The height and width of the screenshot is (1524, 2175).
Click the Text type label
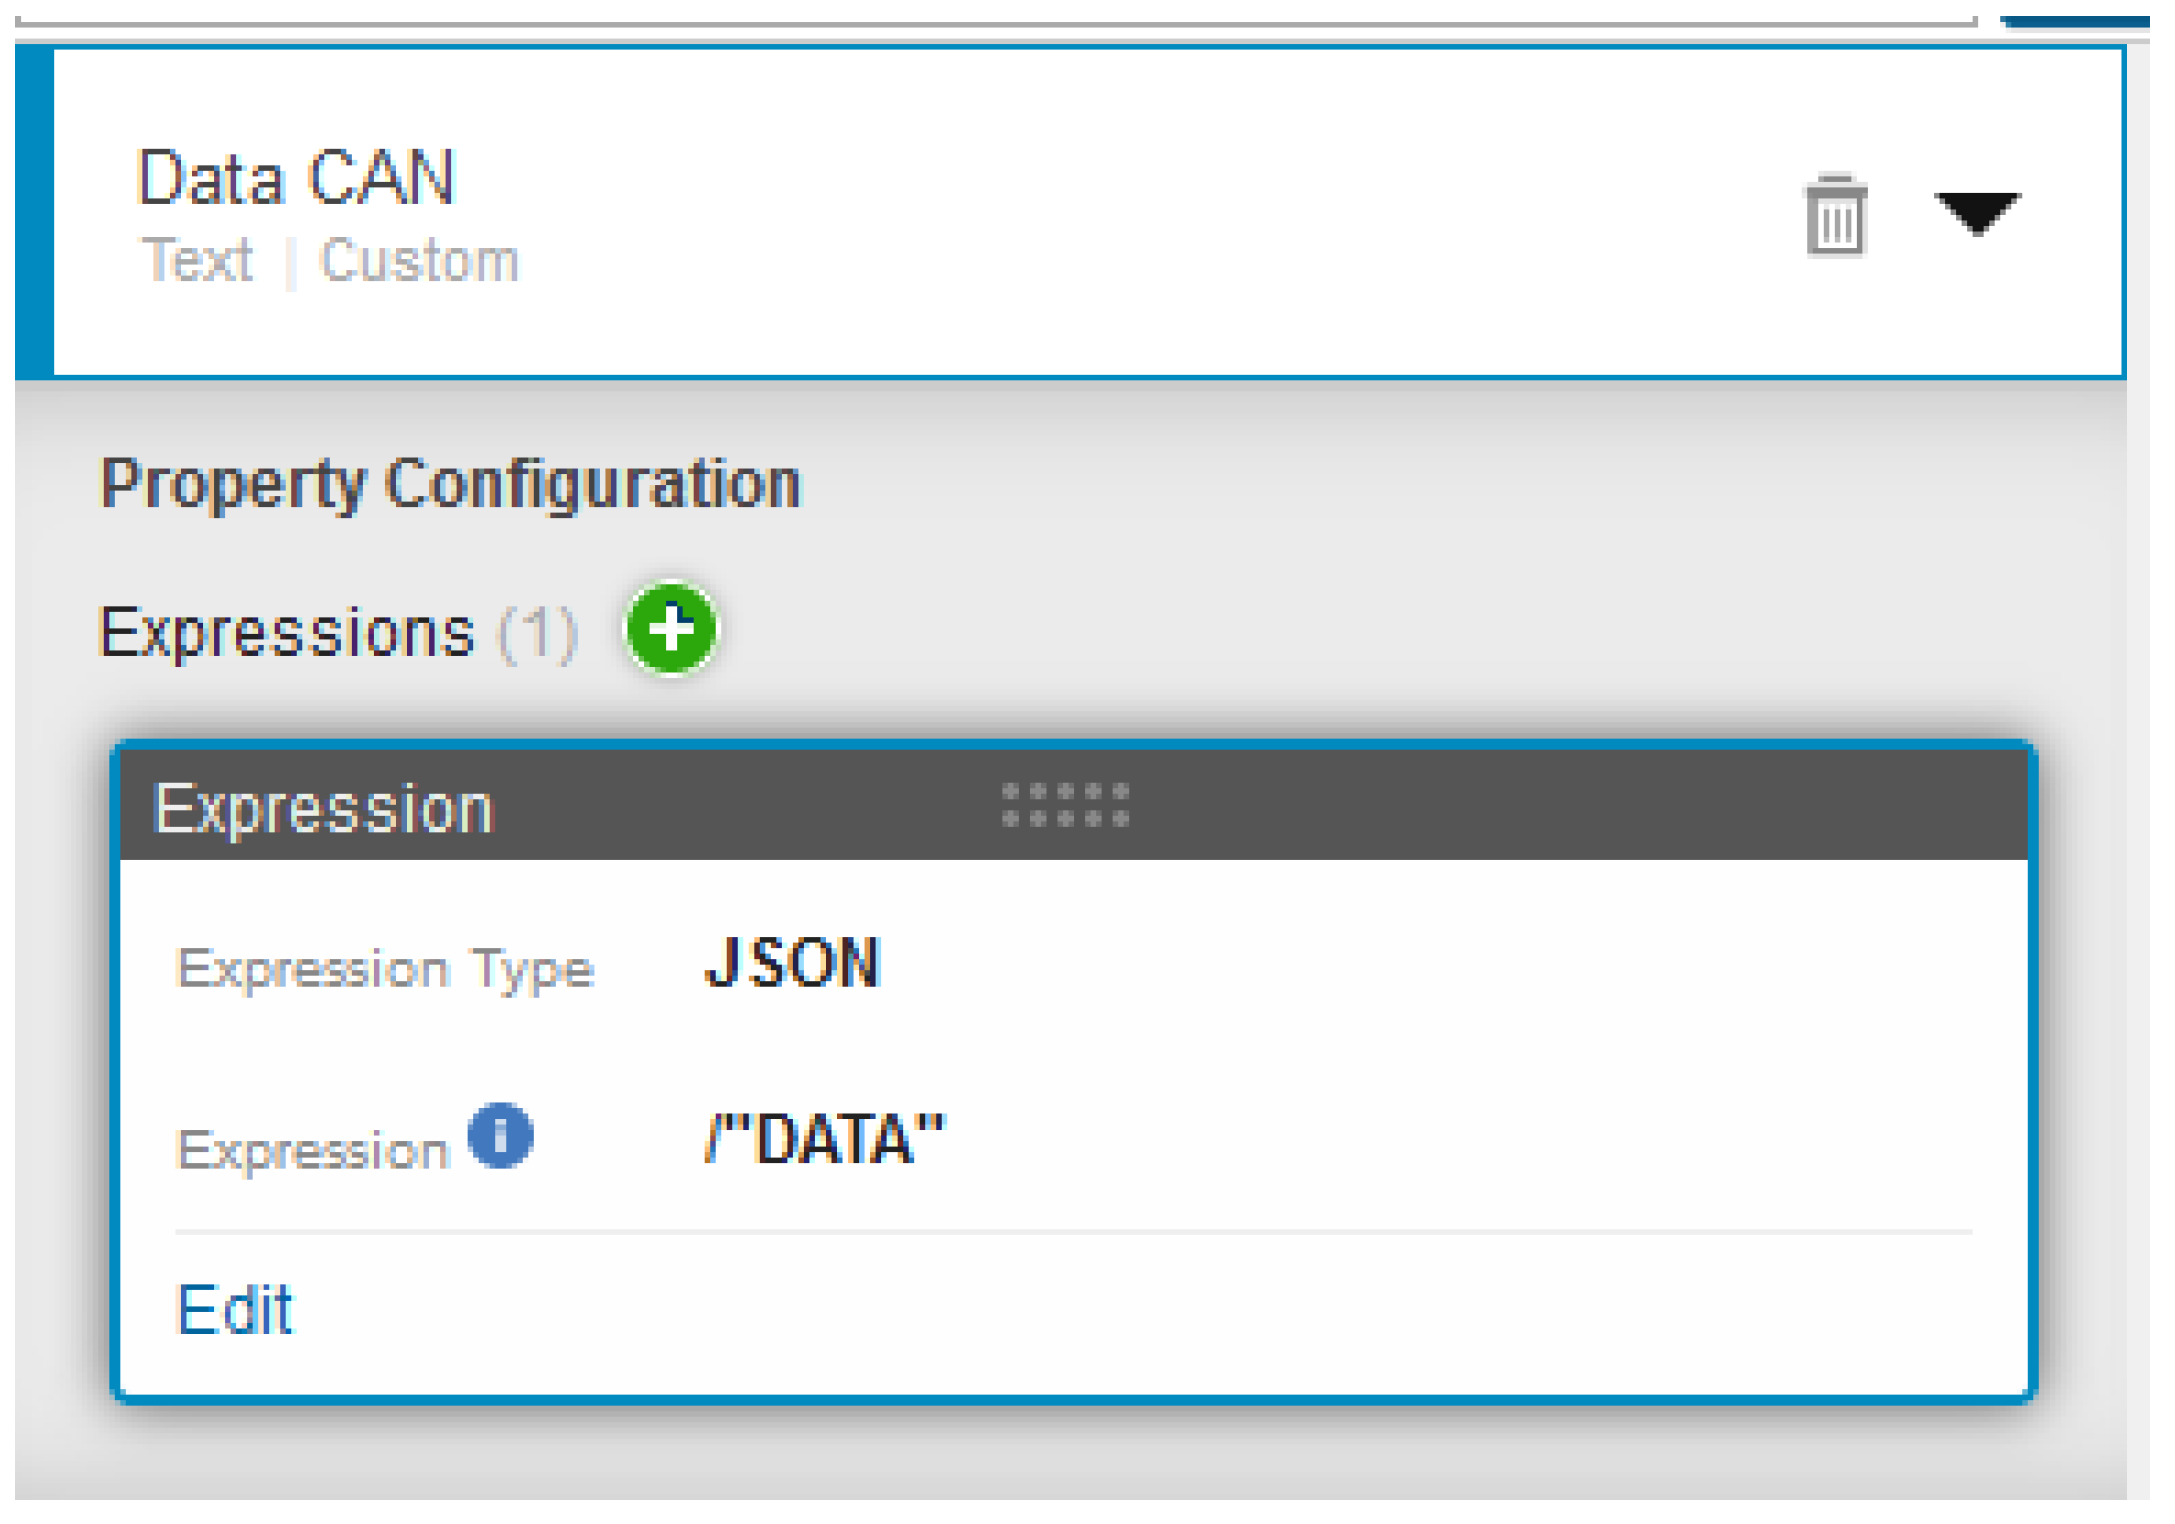pyautogui.click(x=198, y=261)
